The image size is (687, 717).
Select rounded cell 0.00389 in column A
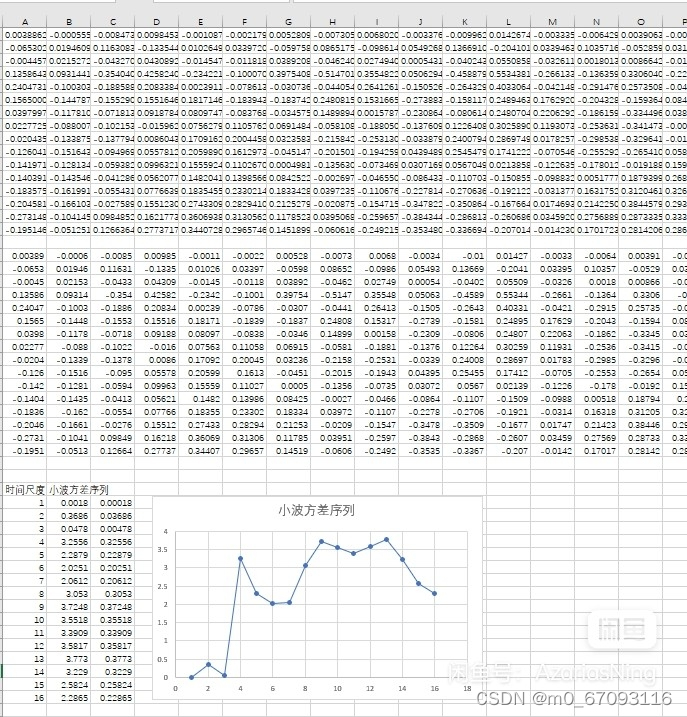[x=25, y=256]
